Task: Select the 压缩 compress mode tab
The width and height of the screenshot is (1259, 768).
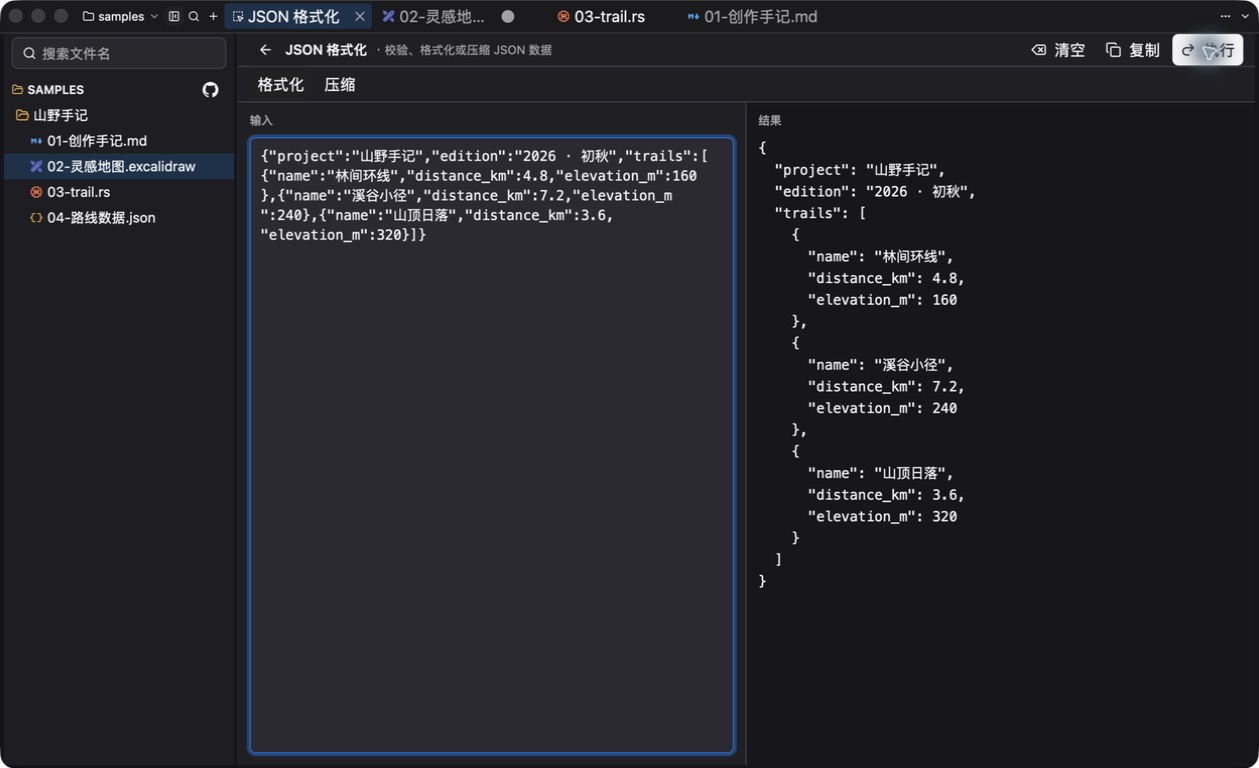Action: pos(340,85)
